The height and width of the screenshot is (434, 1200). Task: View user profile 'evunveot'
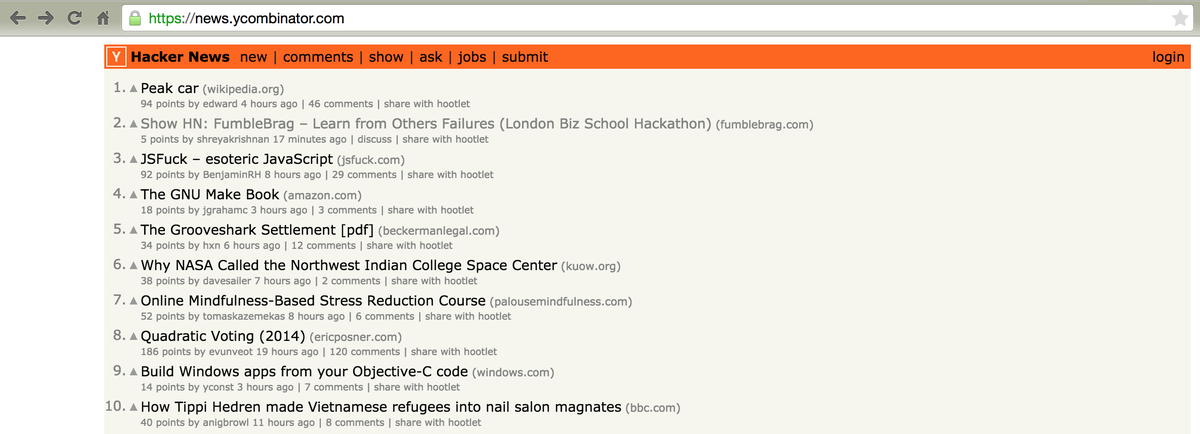(x=231, y=352)
